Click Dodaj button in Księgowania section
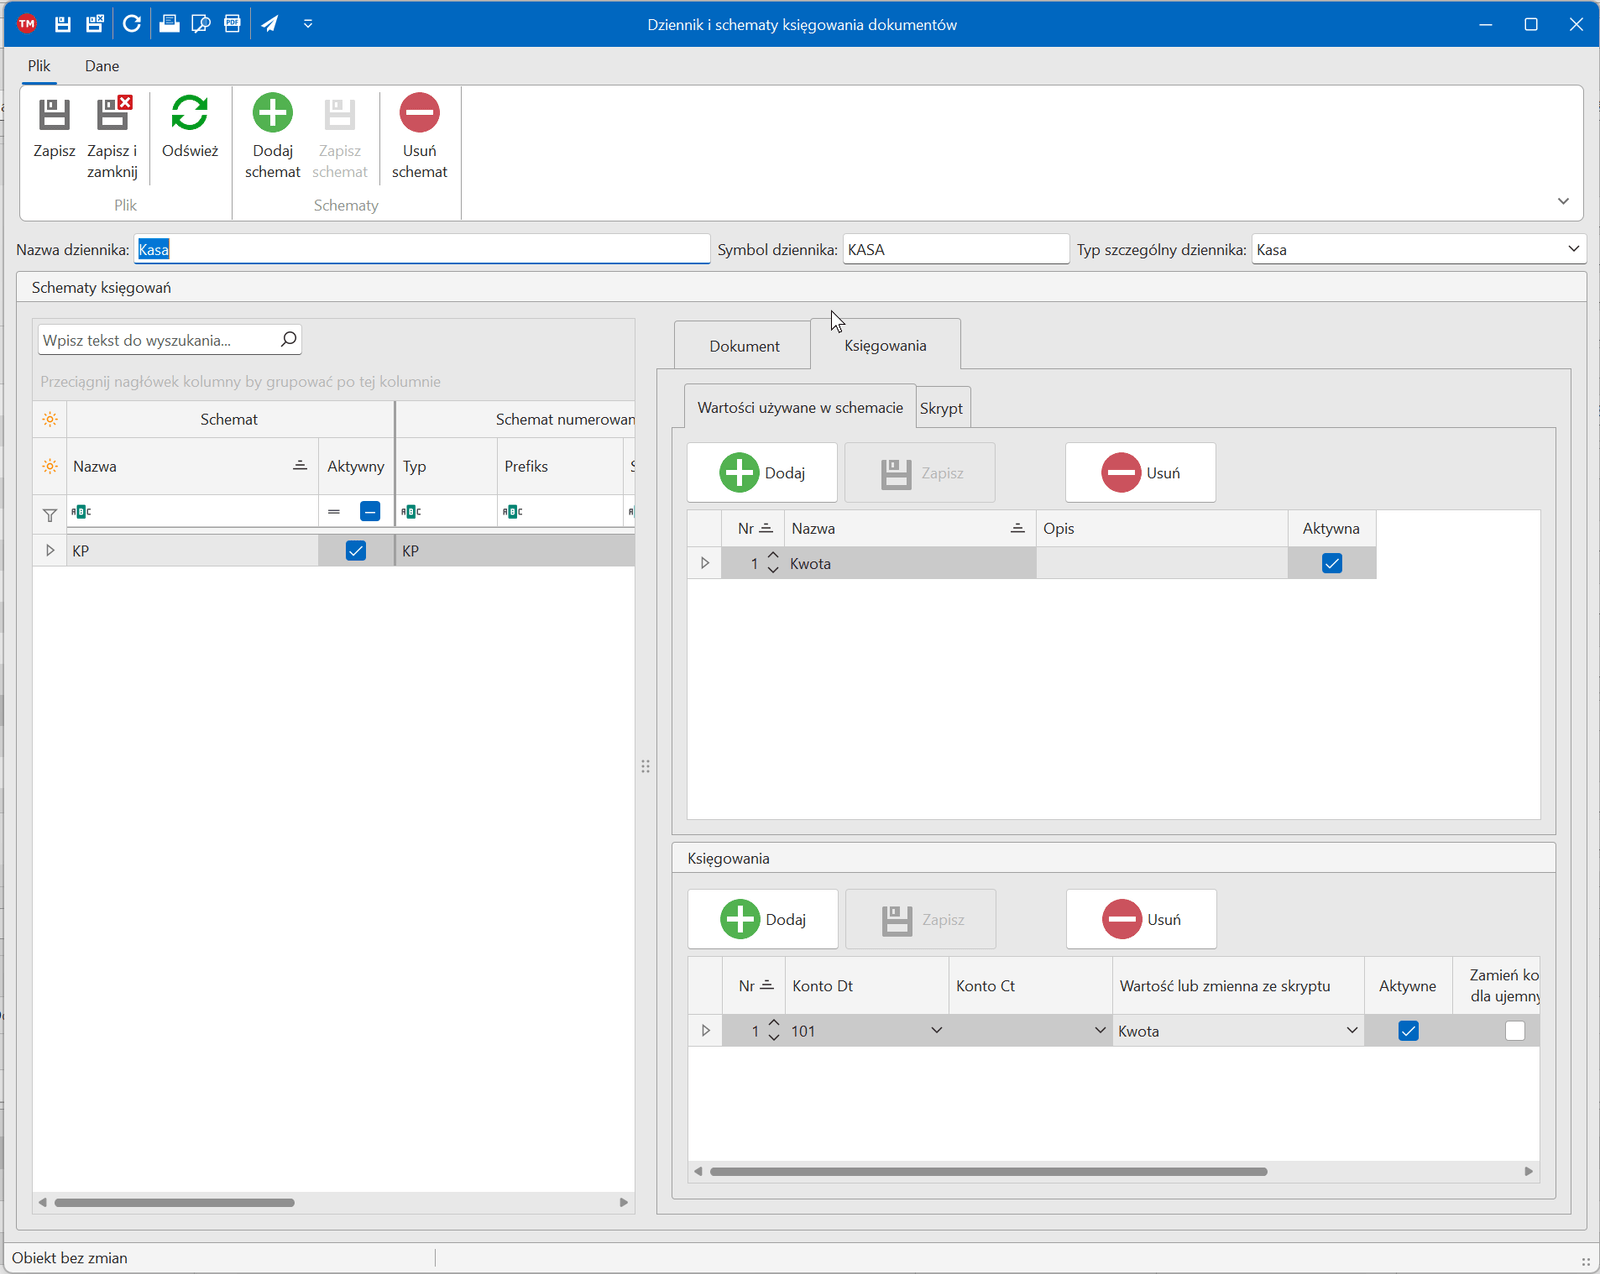The width and height of the screenshot is (1600, 1274). [x=762, y=919]
